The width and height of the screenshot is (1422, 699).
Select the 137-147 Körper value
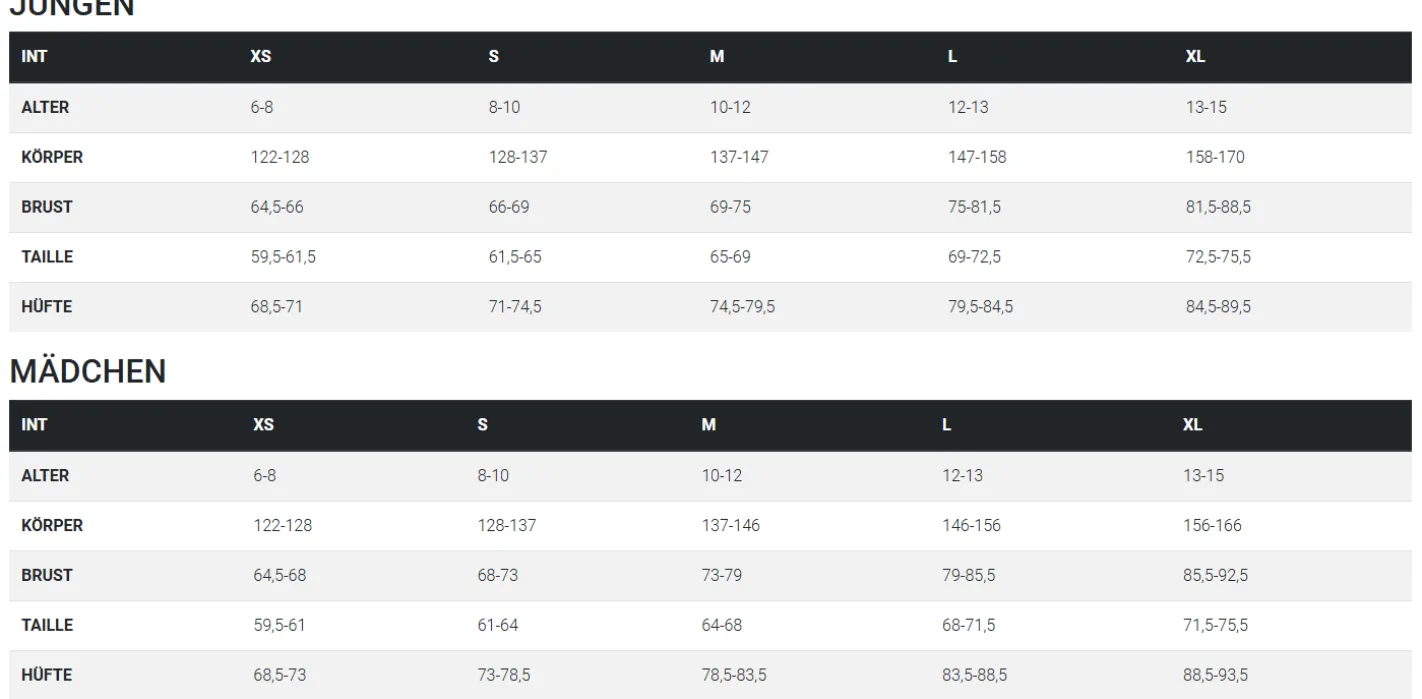click(x=739, y=157)
